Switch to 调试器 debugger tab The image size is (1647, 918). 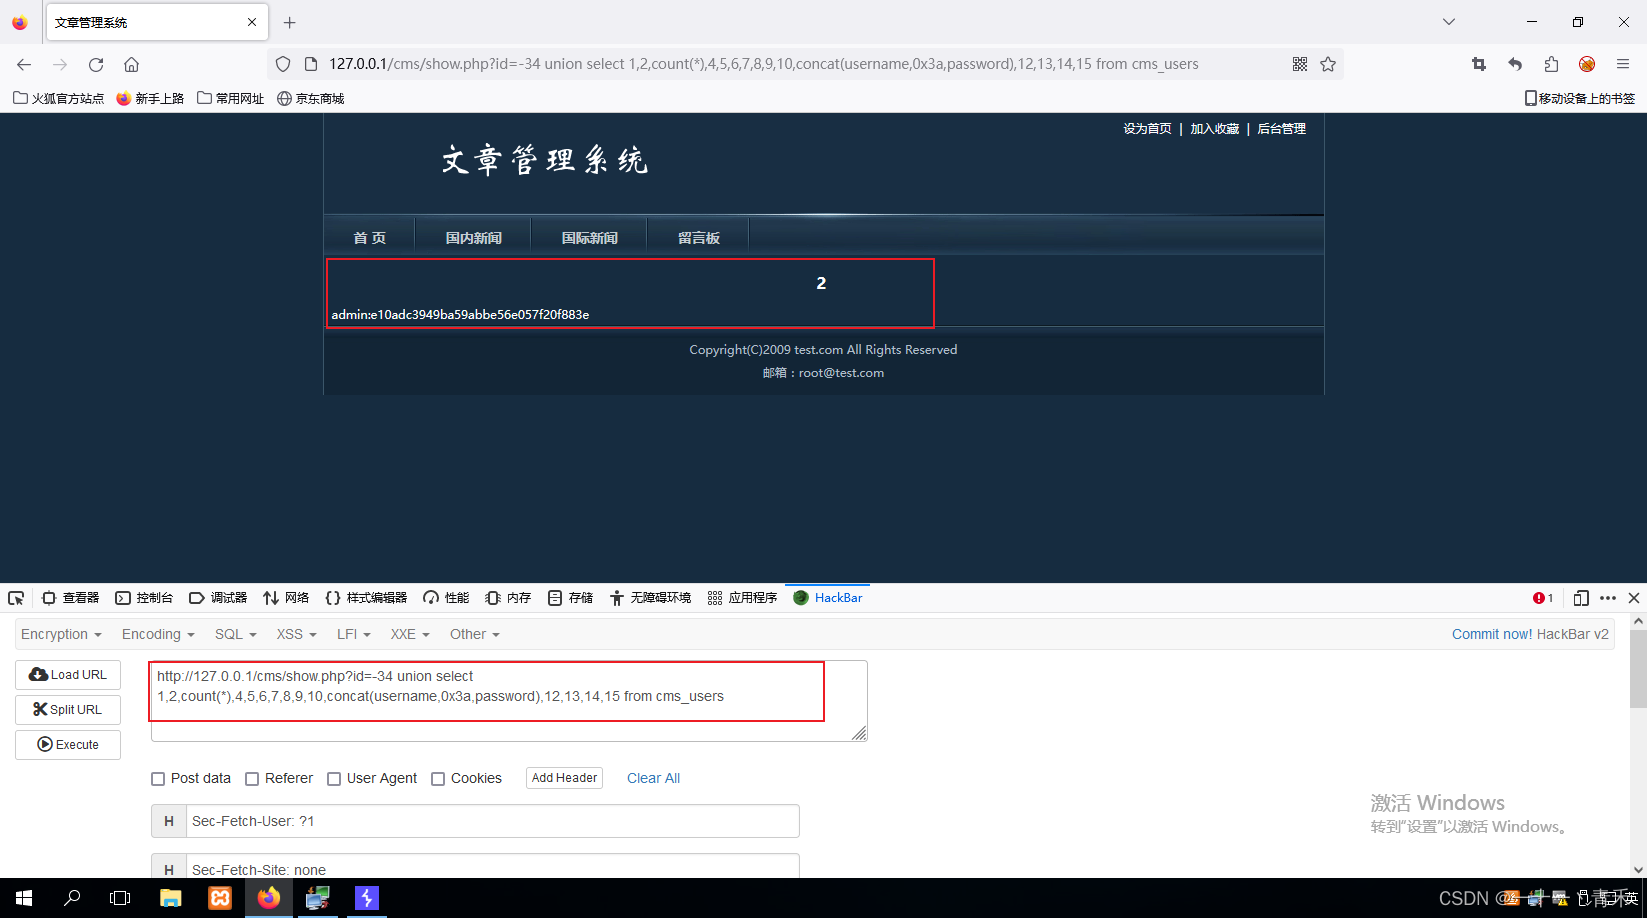pyautogui.click(x=218, y=598)
